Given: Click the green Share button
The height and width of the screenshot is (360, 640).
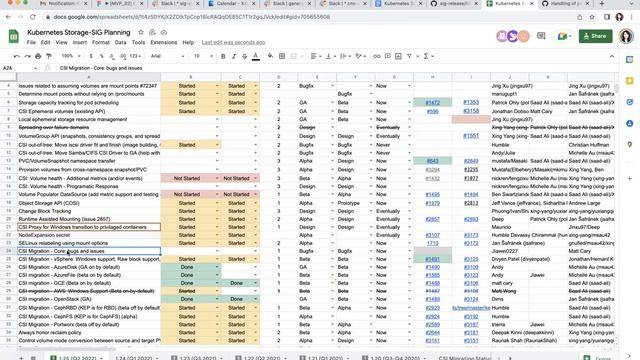Looking at the screenshot, I should point(595,36).
